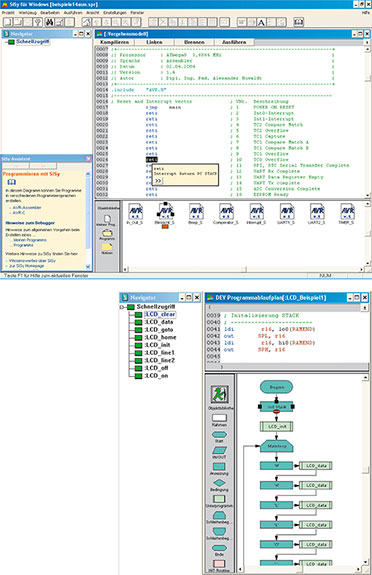372x575 pixels.
Task: Open the Ansicht menu
Action: point(93,12)
